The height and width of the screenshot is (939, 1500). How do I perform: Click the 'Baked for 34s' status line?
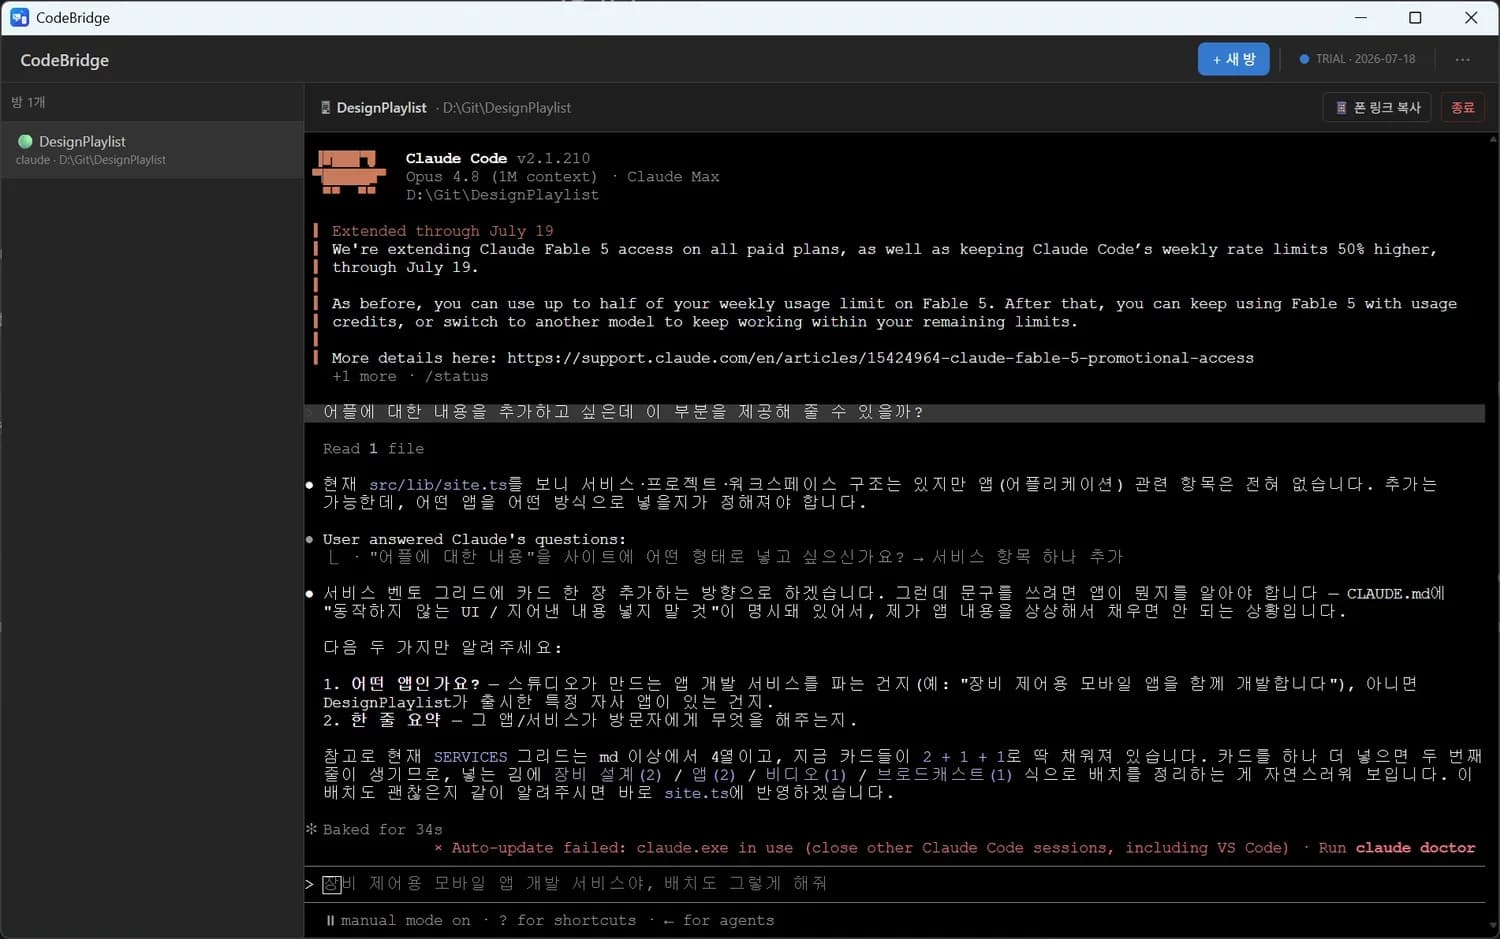tap(382, 830)
